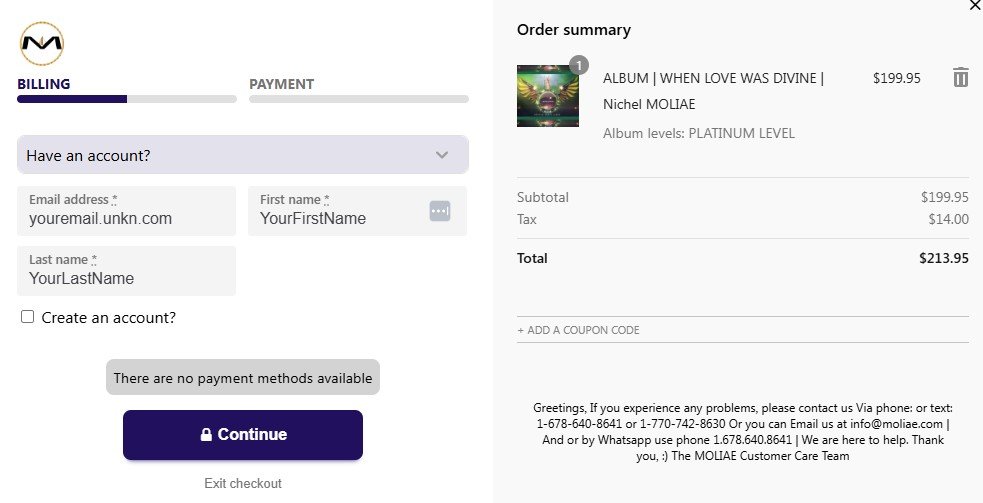Click the Billing progress bar
The height and width of the screenshot is (503, 983).
pos(127,99)
